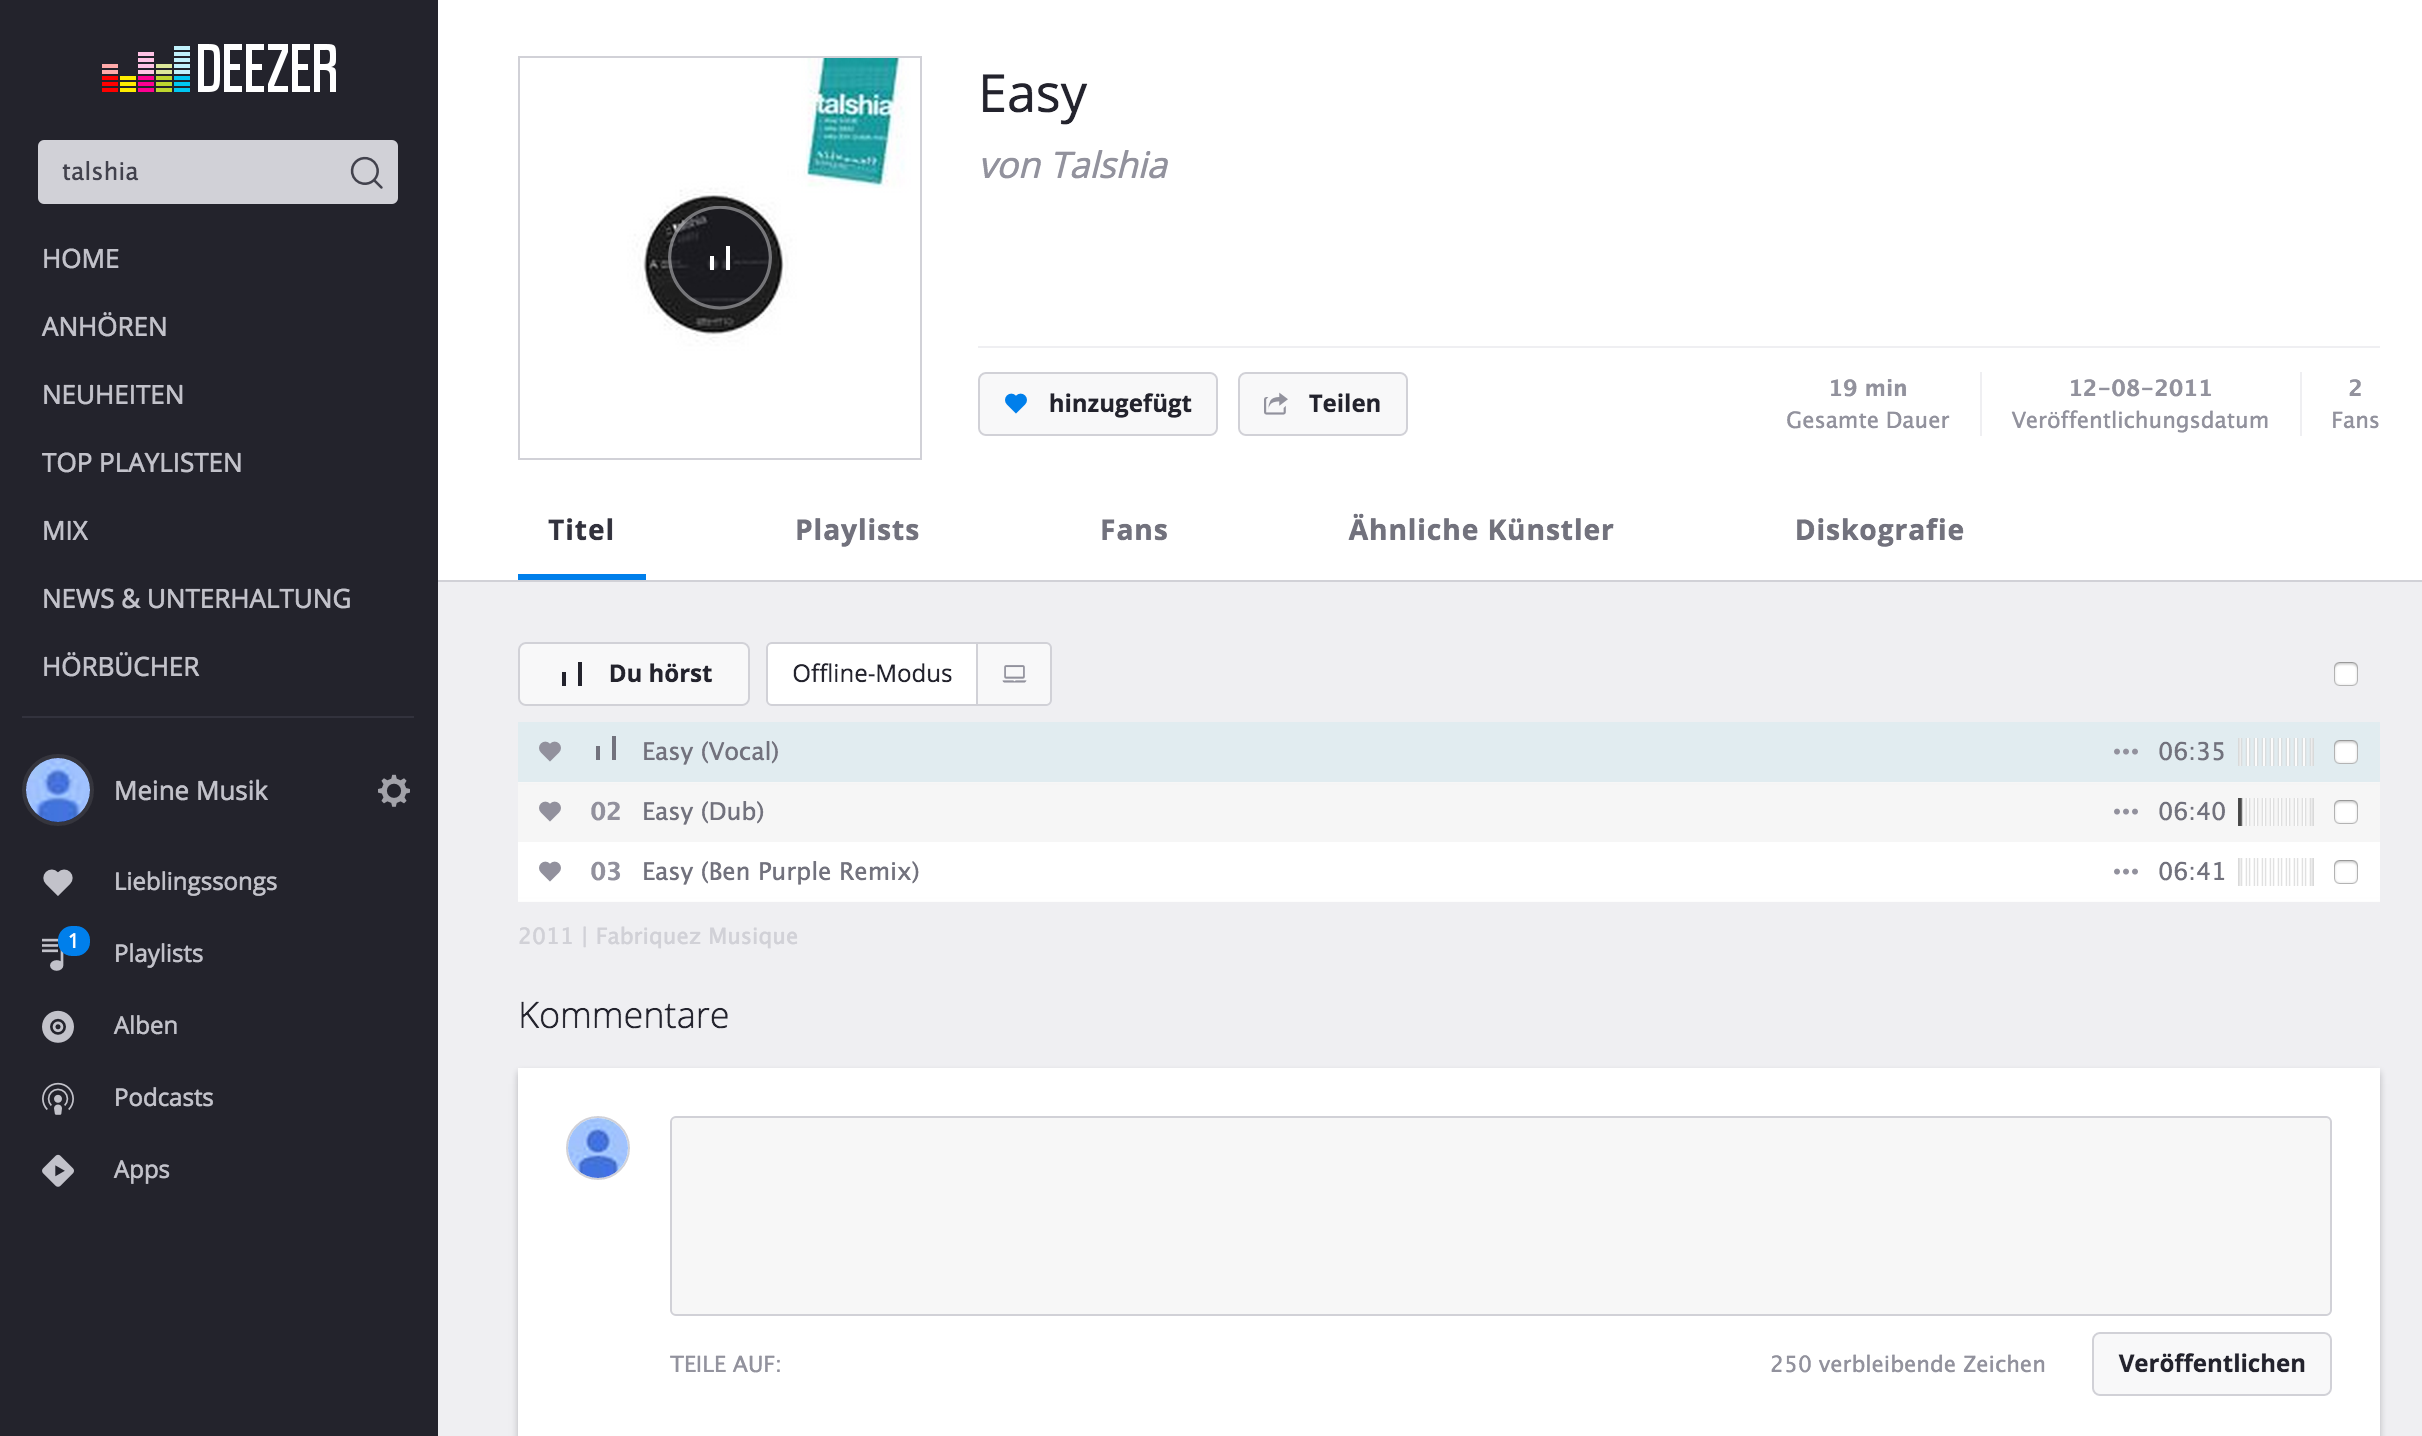Open NEUHEITEN in sidebar
The image size is (2422, 1436).
click(x=113, y=395)
